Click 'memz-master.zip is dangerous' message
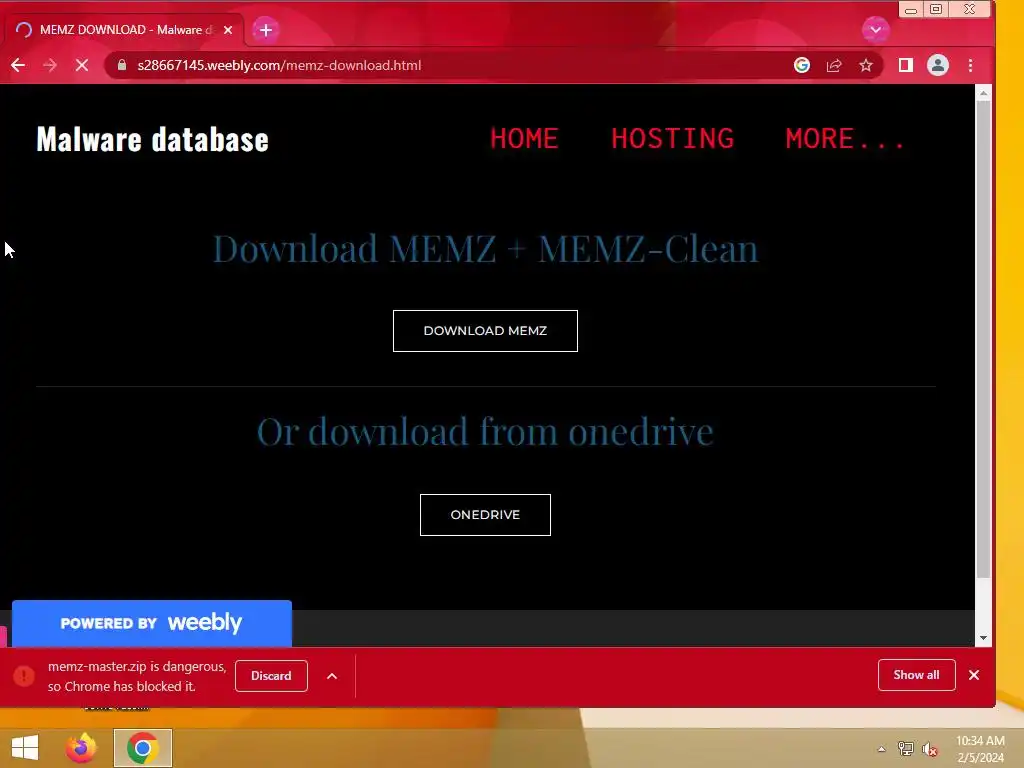1024x768 pixels. point(137,676)
